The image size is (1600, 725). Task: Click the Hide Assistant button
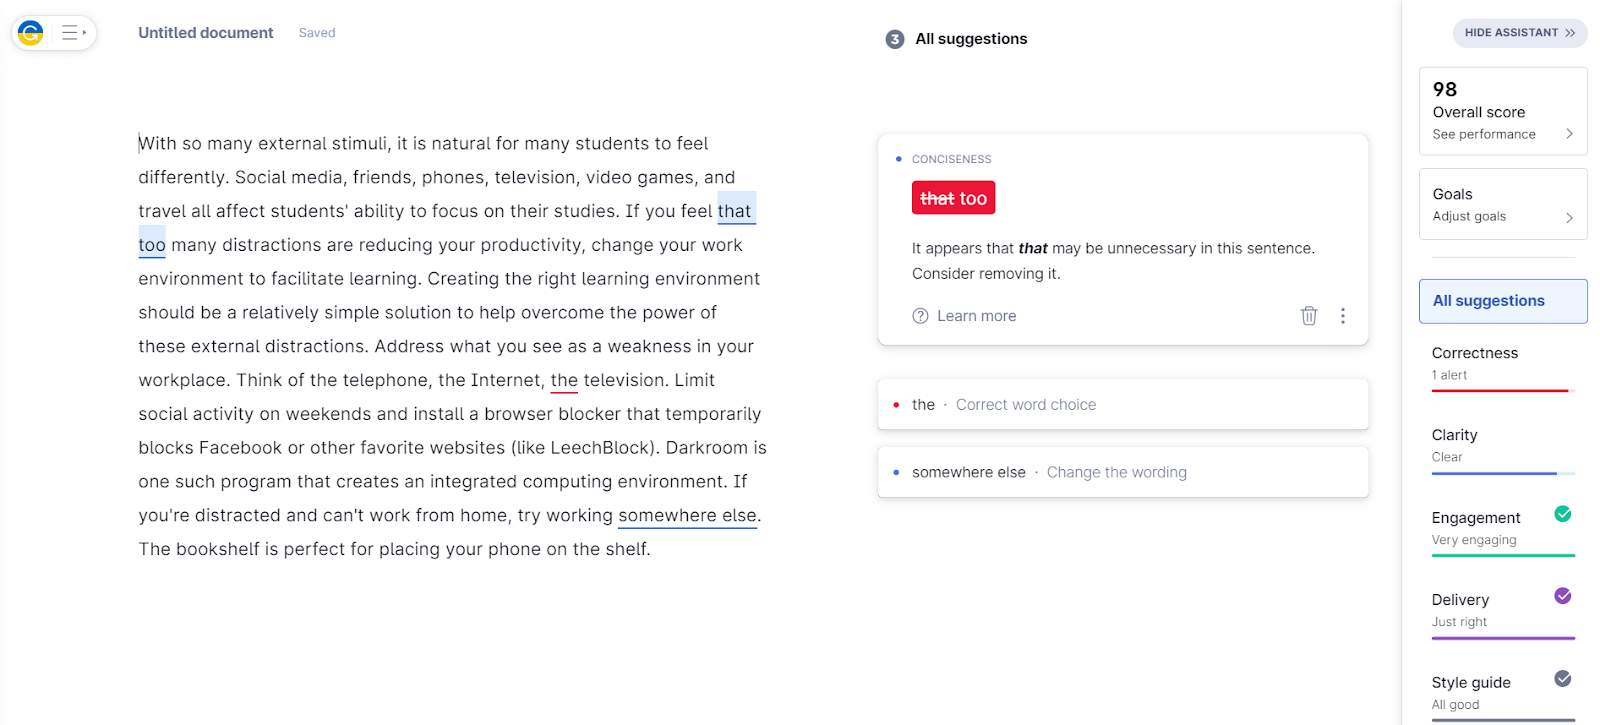click(x=1519, y=33)
